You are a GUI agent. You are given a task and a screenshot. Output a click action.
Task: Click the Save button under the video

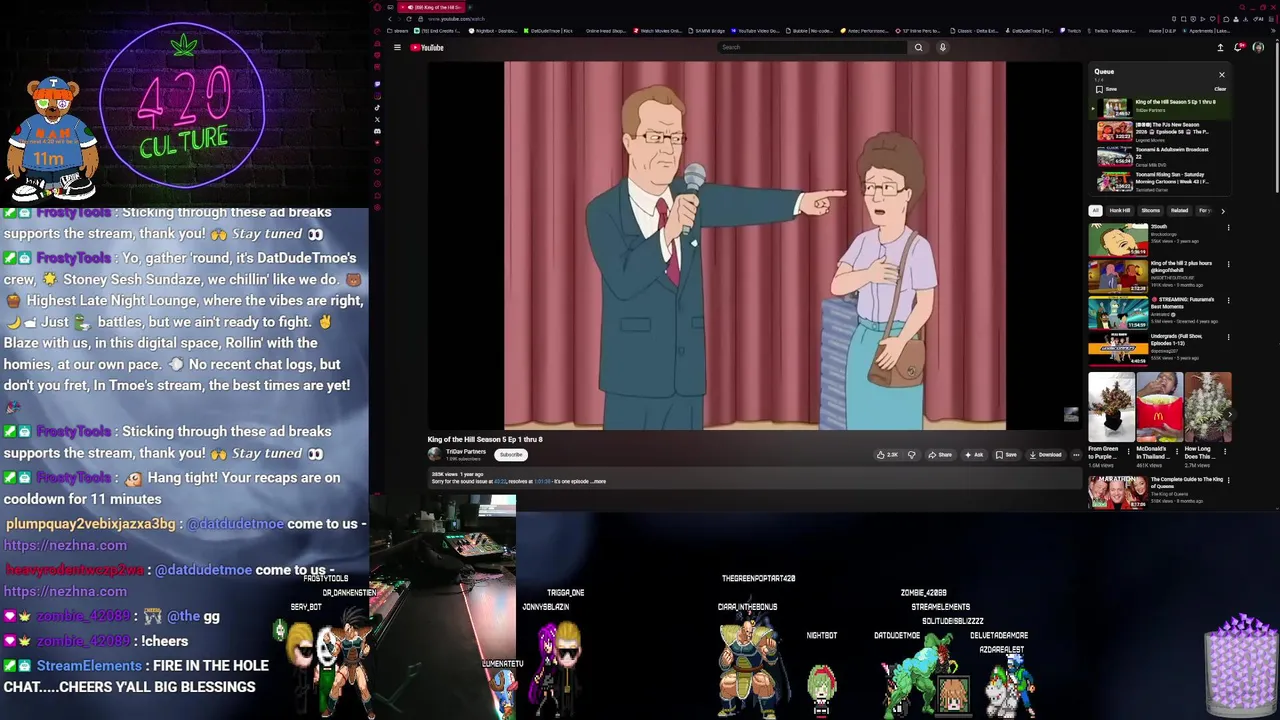pyautogui.click(x=1006, y=455)
